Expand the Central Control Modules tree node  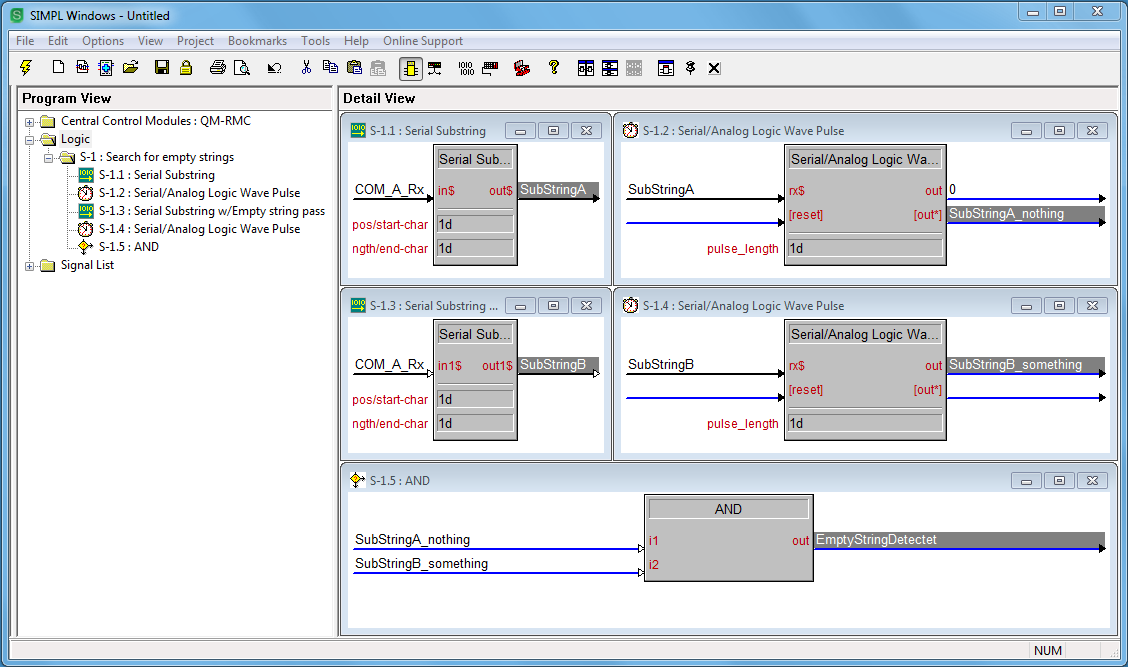pos(30,122)
